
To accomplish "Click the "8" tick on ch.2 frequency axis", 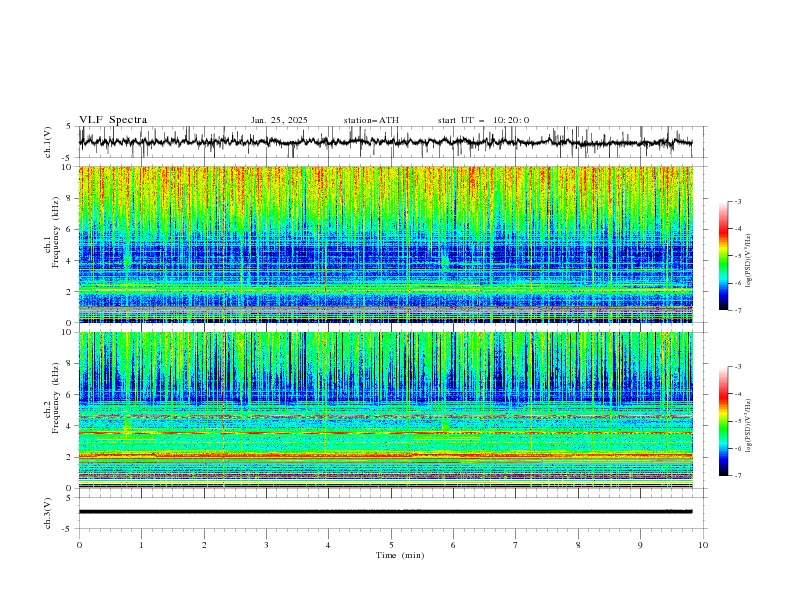I will point(71,364).
